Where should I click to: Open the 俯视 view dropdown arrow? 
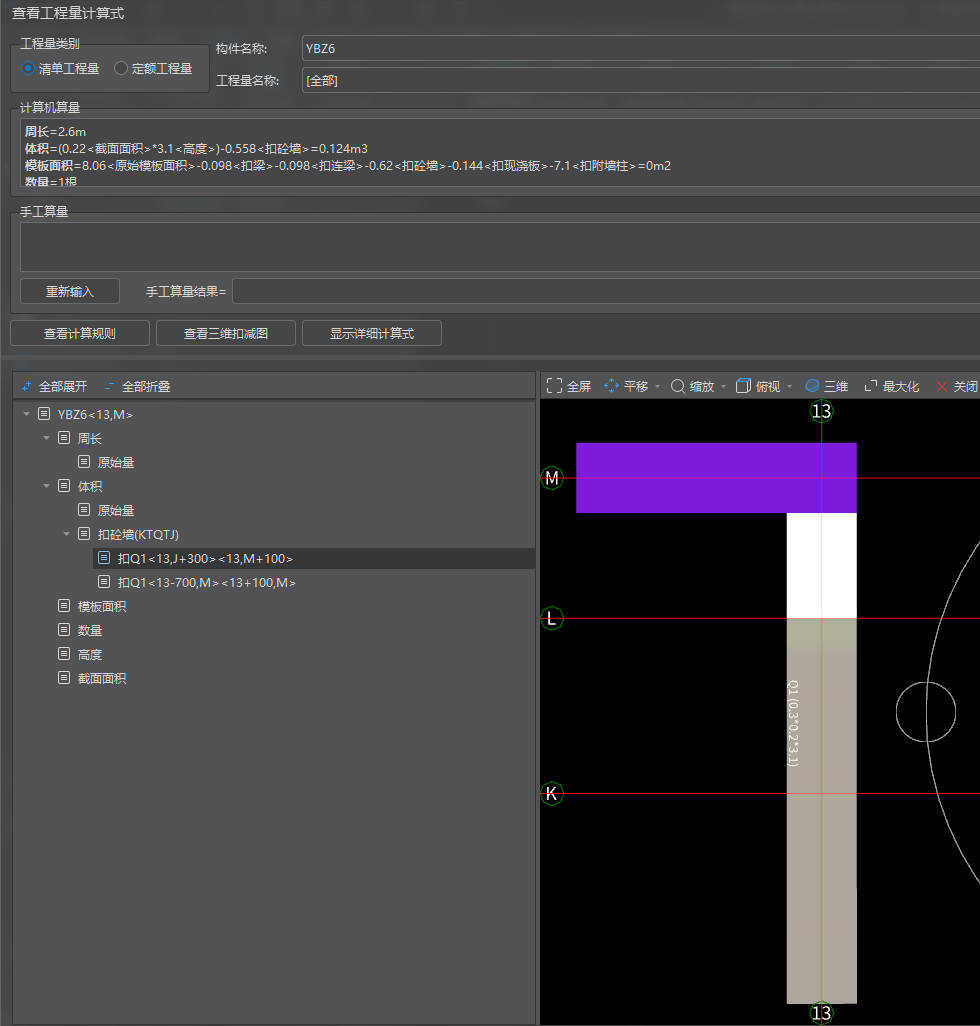790,387
